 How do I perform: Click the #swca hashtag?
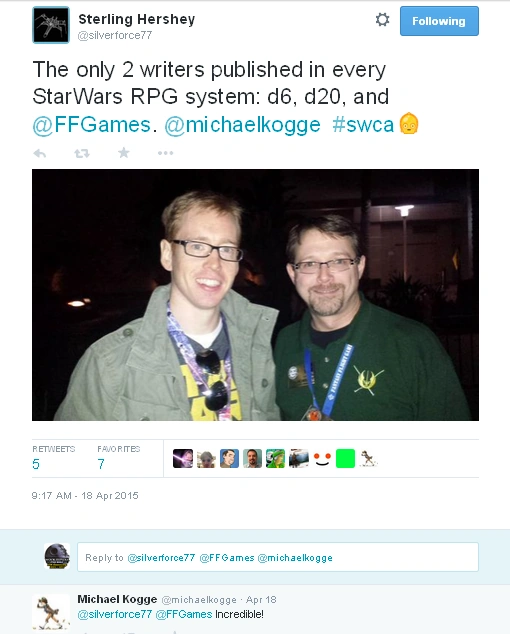tap(363, 125)
